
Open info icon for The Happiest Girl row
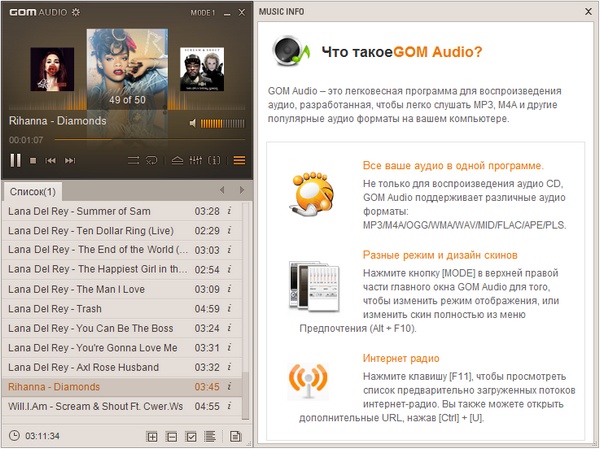tap(230, 269)
